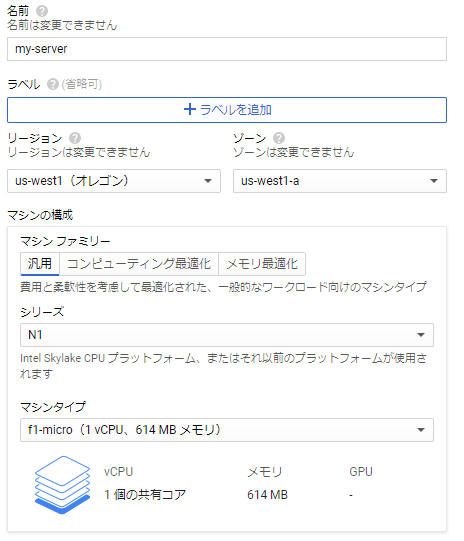464x541 pixels.
Task: Click the Intel Skylake CPU description text
Action: pos(223,366)
